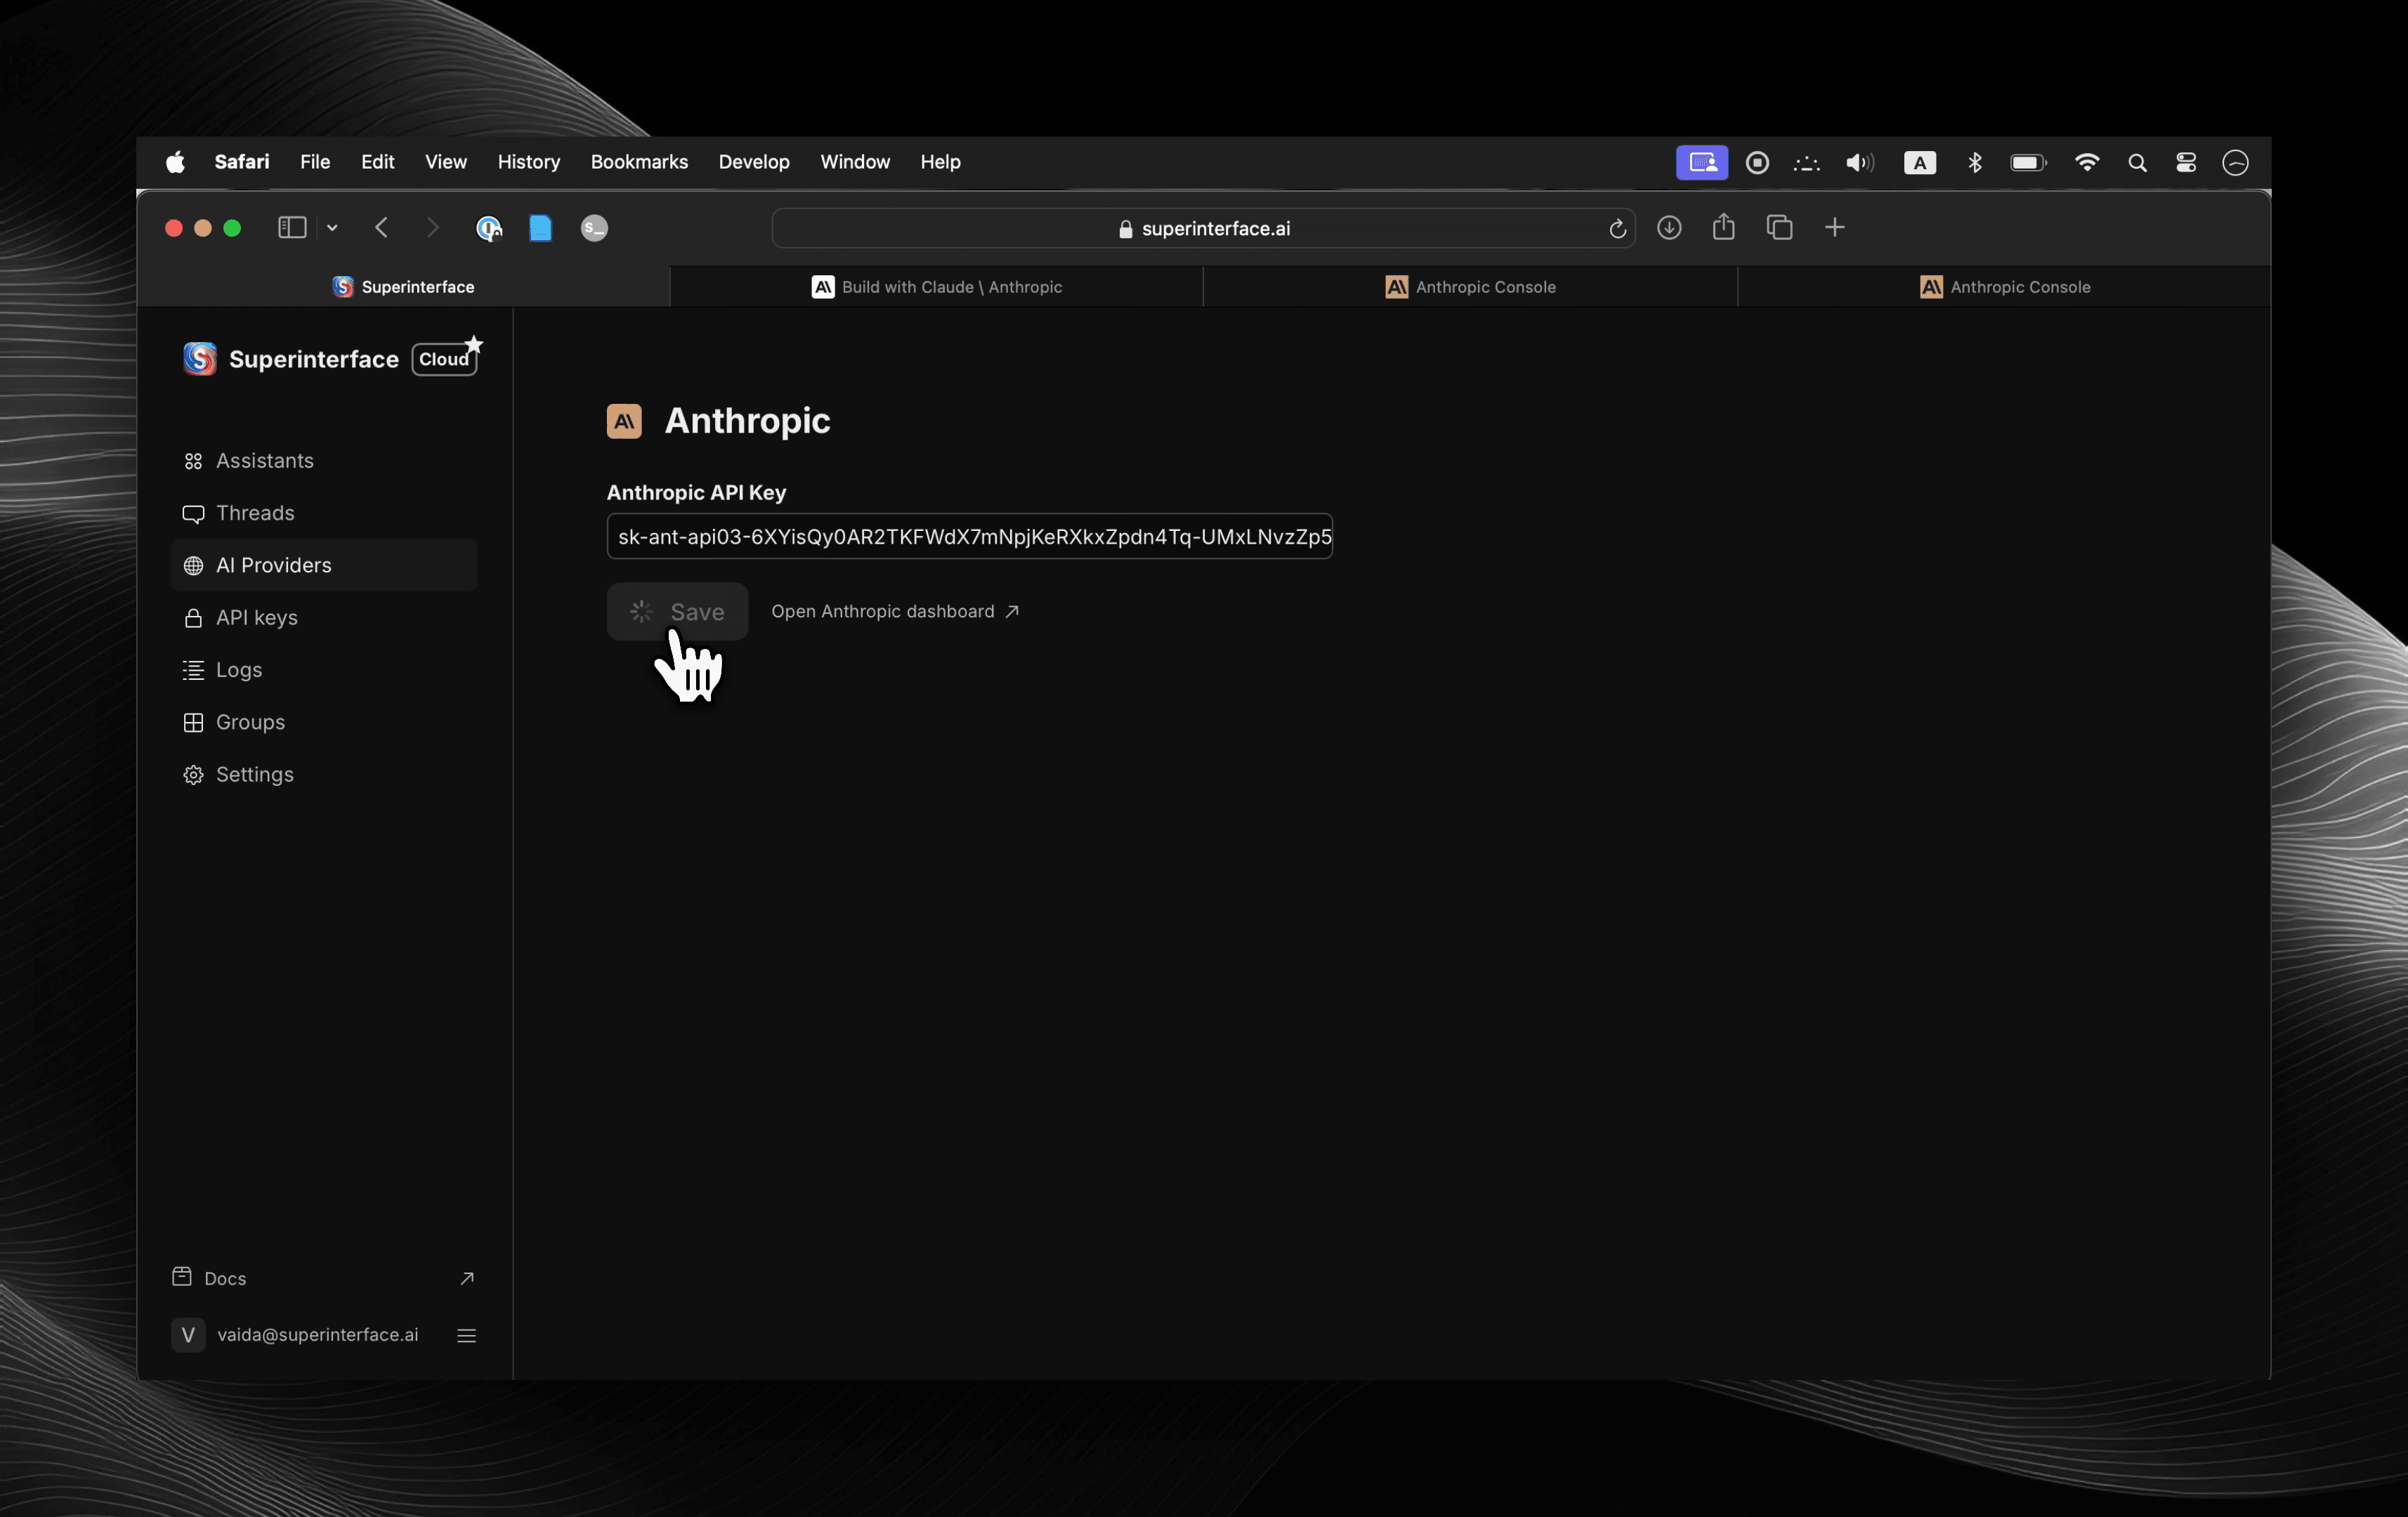Open the account options menu next to vaida@superinterface.ai
2408x1517 pixels.
click(465, 1335)
